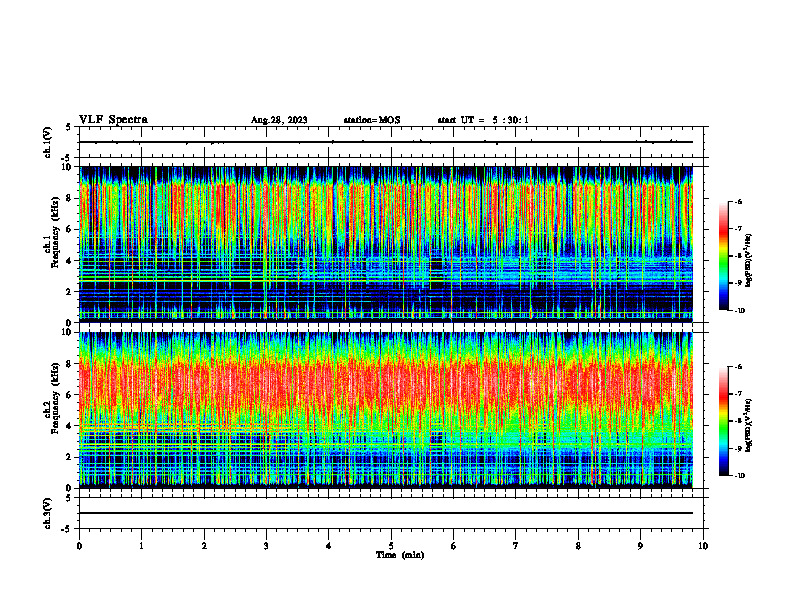
Task: Click the ch.1 colorbar unit label log(PSD)
Action: tap(749, 261)
